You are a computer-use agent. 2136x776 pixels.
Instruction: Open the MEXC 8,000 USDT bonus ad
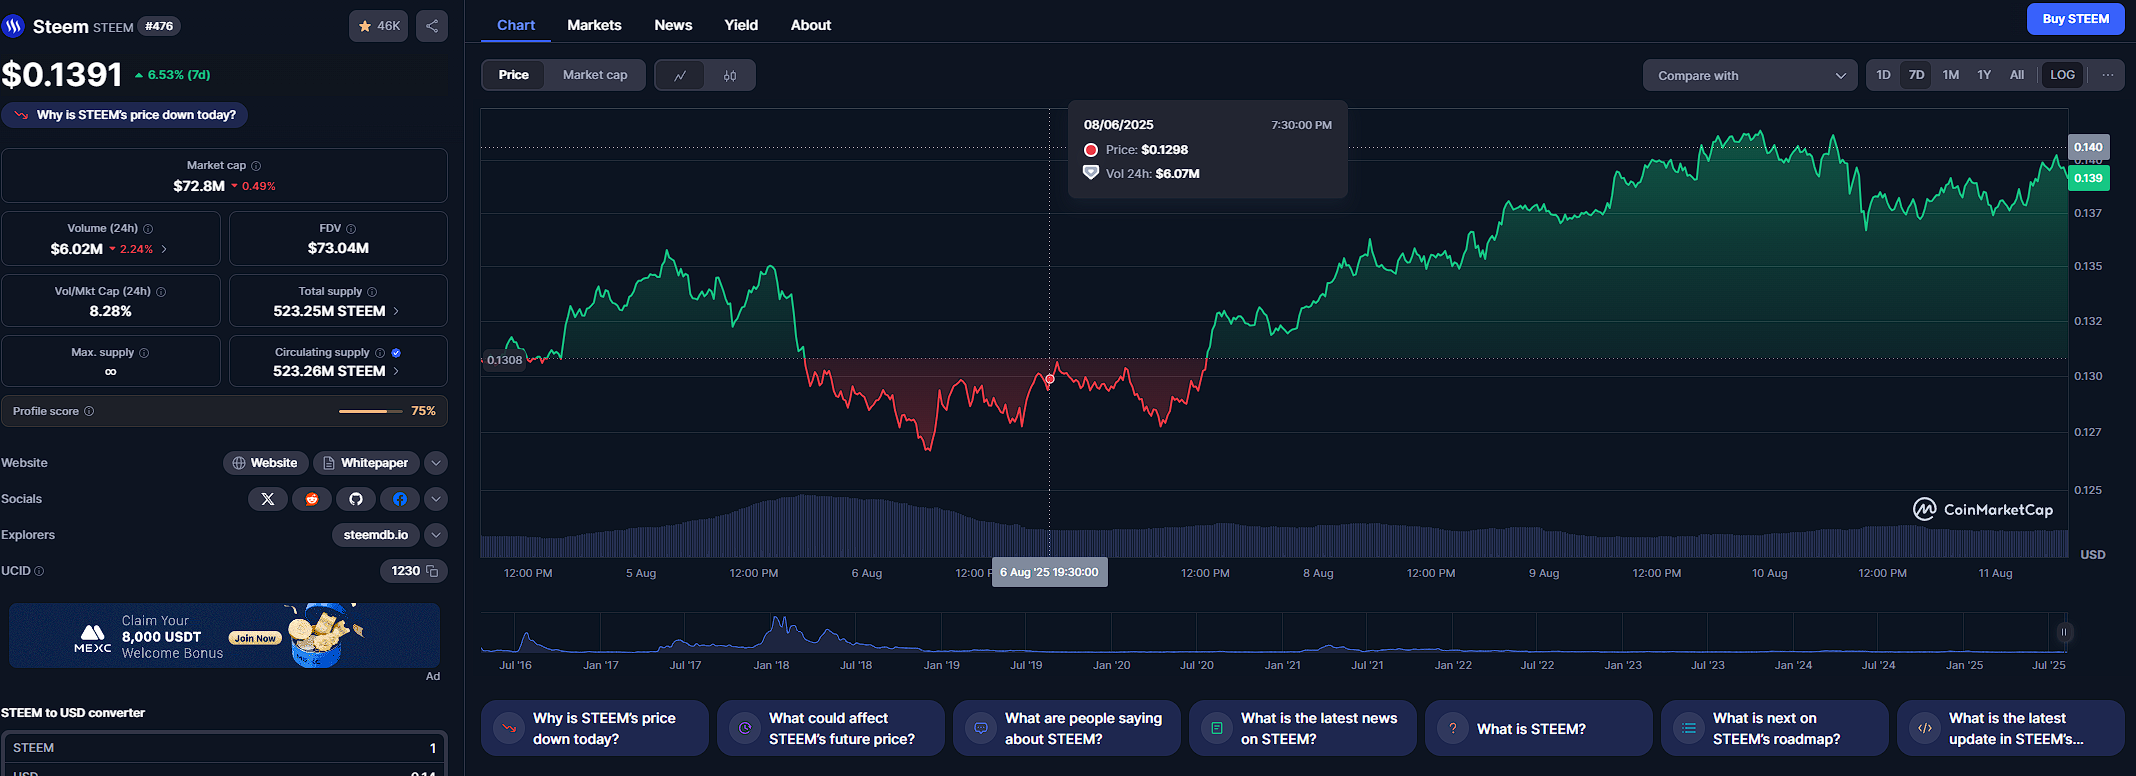coord(224,636)
